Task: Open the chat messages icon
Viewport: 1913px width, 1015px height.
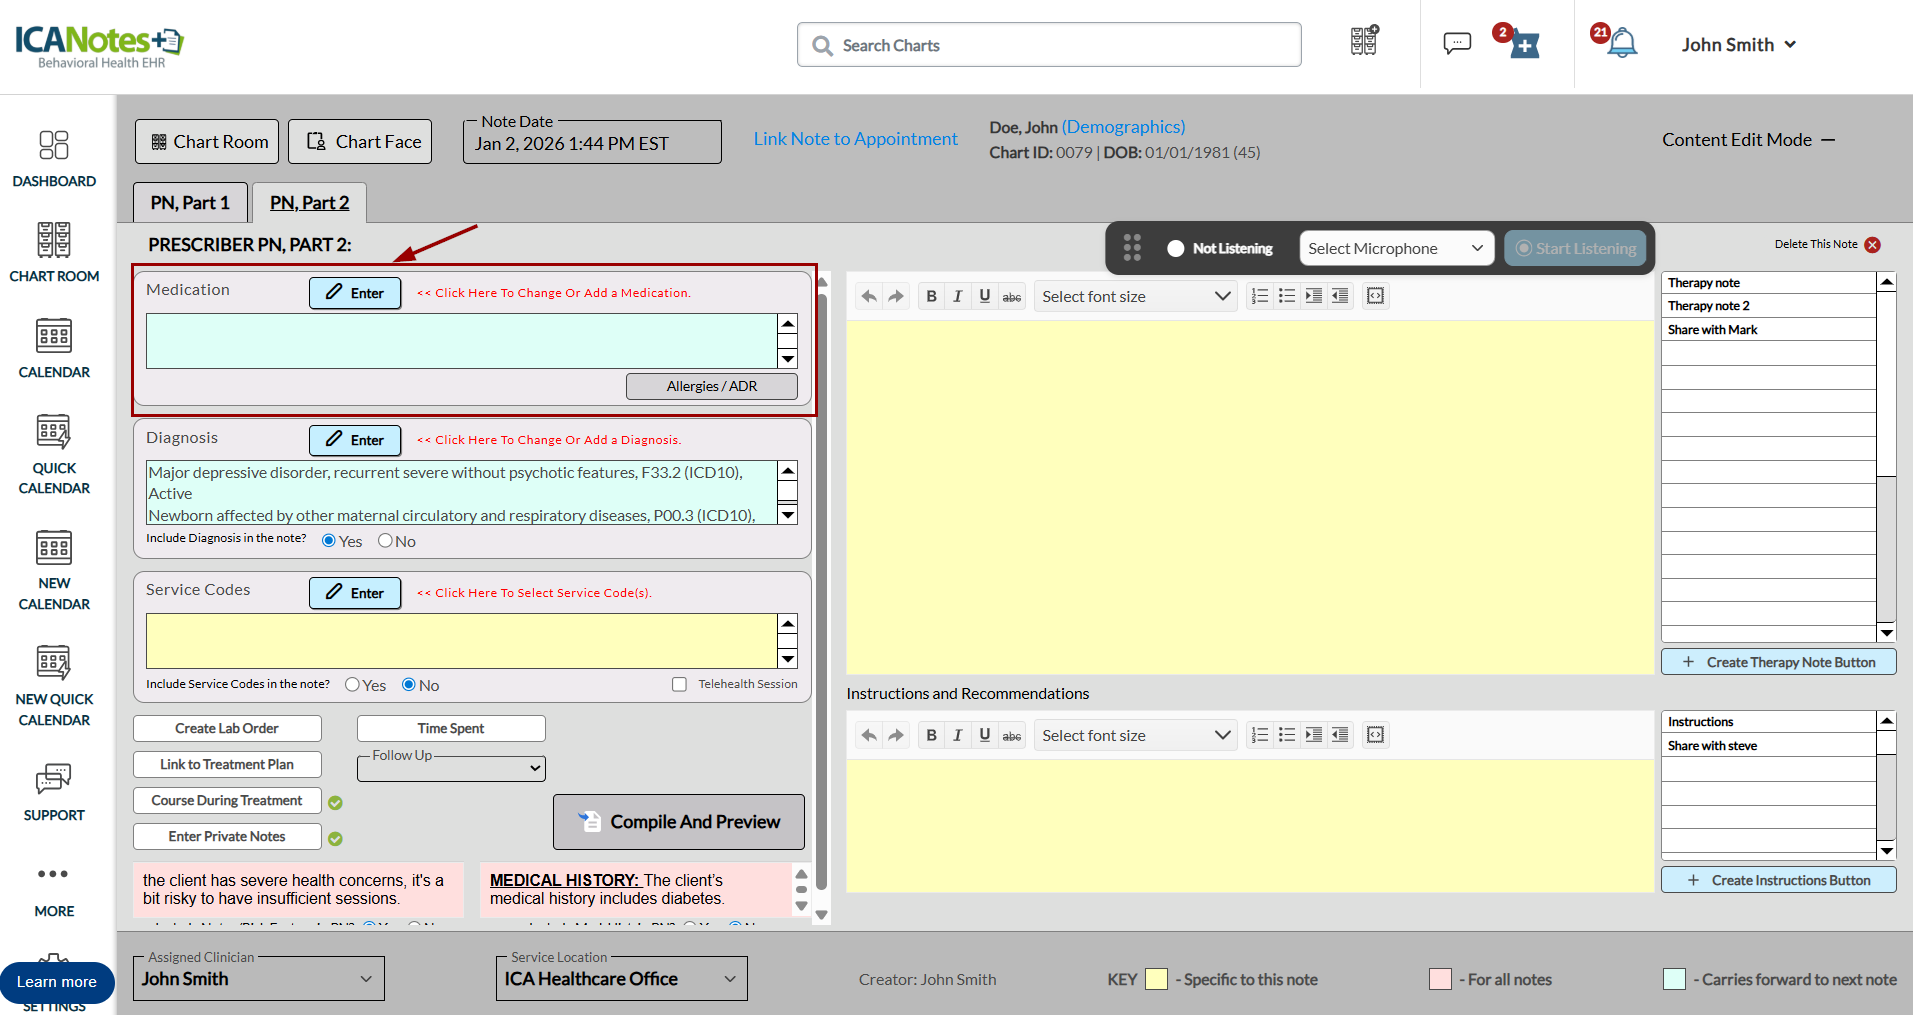Action: [1456, 44]
